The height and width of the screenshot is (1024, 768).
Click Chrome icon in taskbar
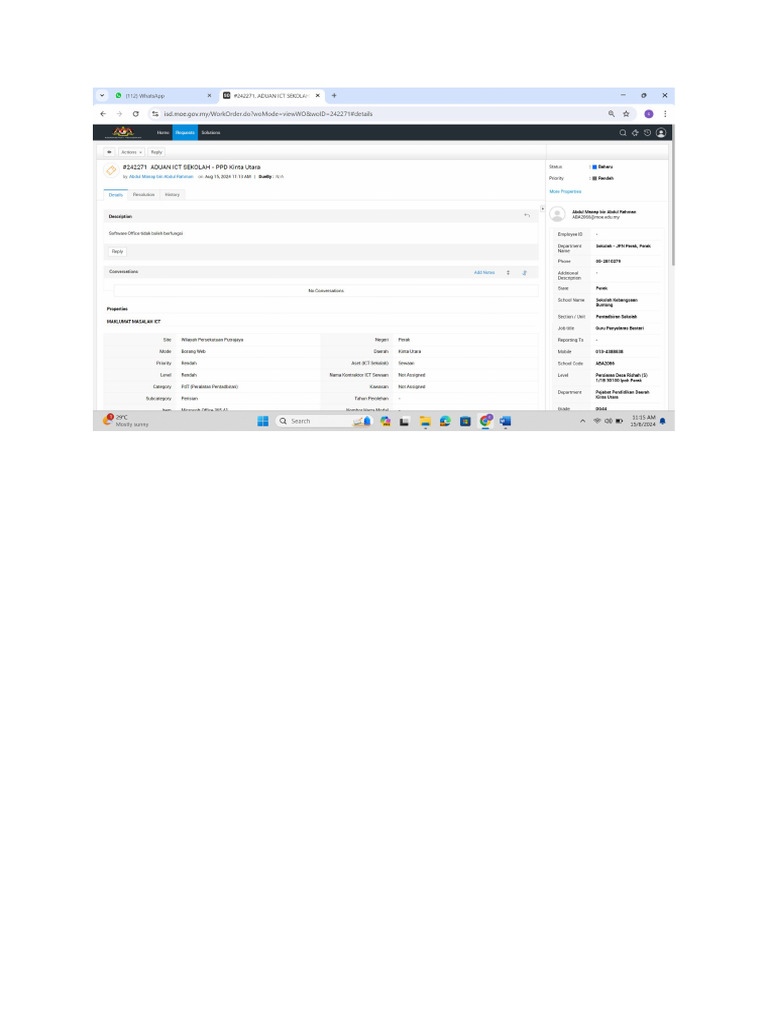click(485, 421)
